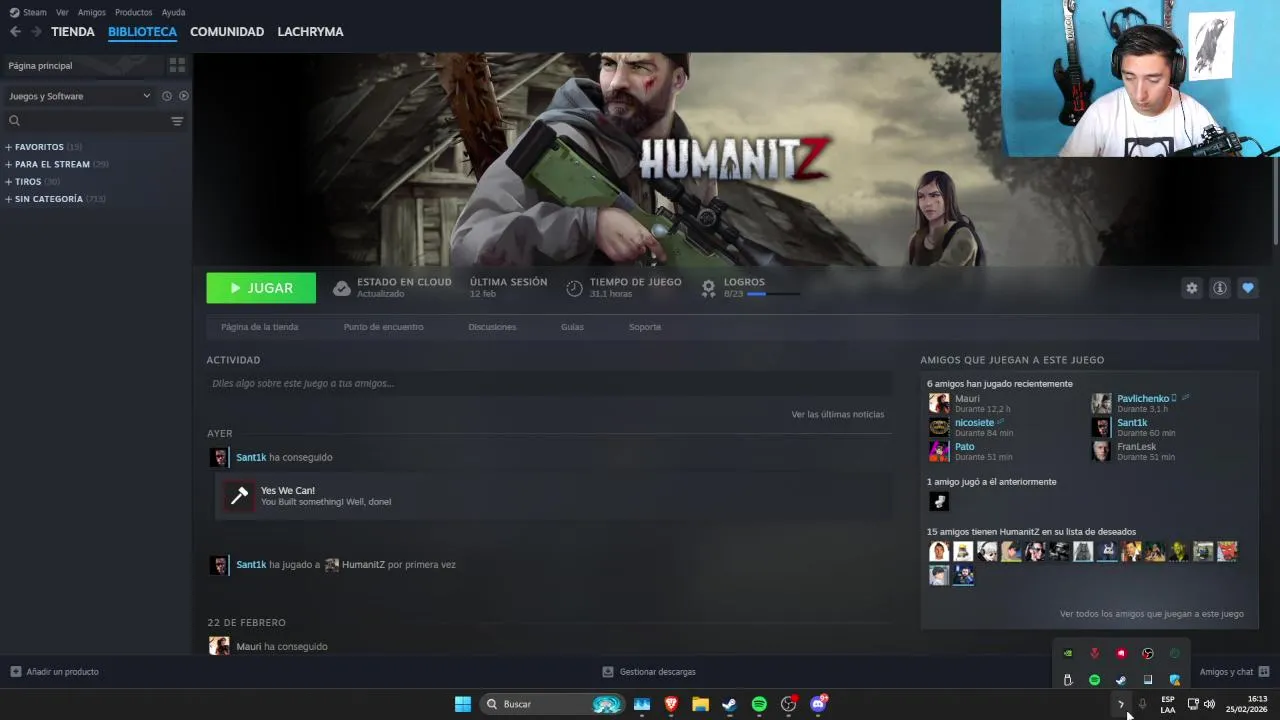
Task: Open Página principal in sidebar
Action: point(82,65)
